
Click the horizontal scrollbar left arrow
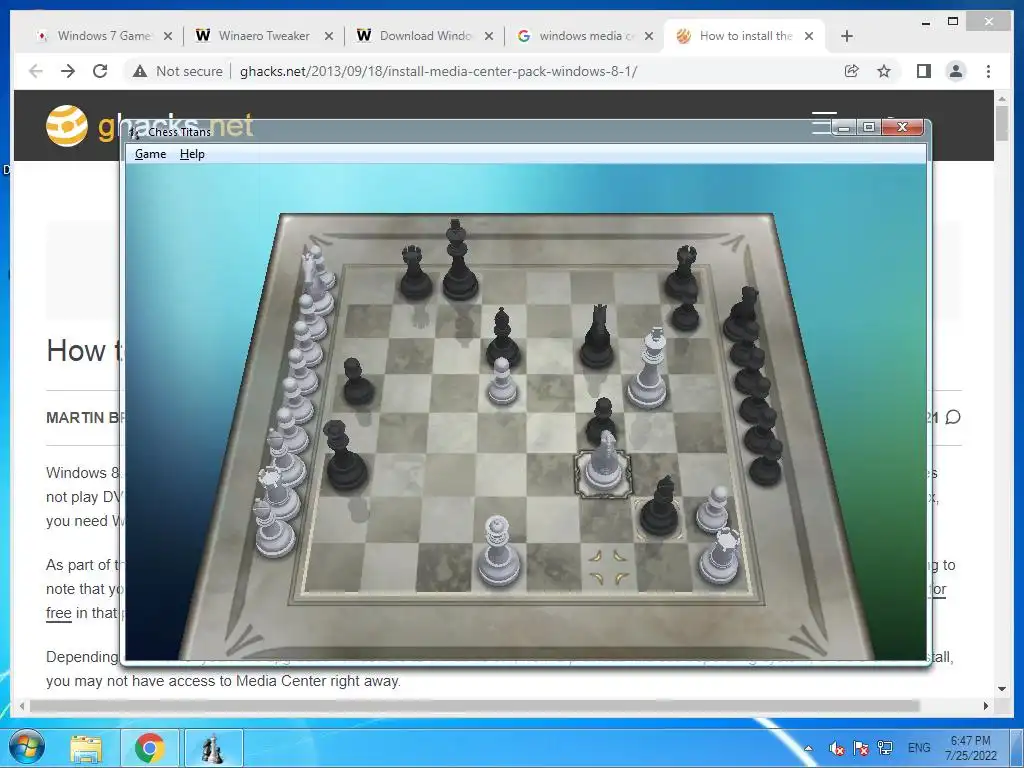click(22, 706)
